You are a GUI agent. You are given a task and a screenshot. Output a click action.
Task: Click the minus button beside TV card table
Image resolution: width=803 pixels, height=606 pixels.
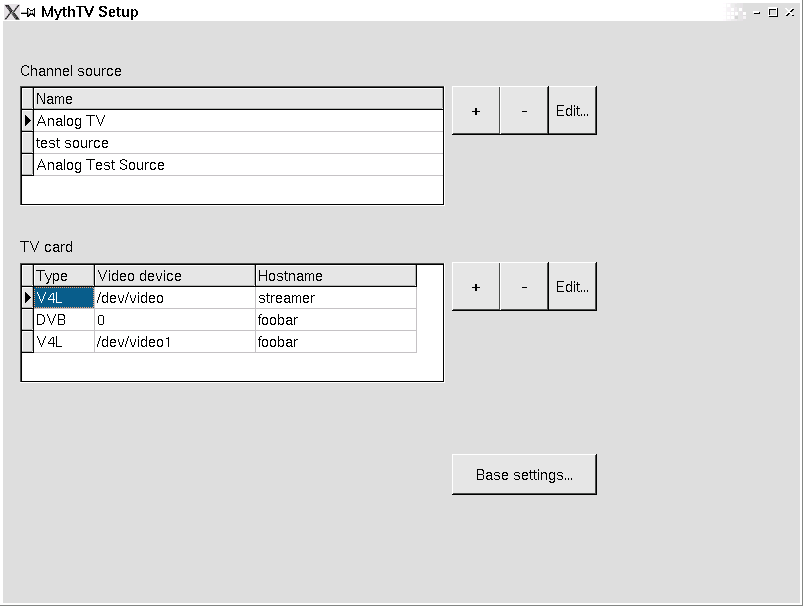click(524, 287)
